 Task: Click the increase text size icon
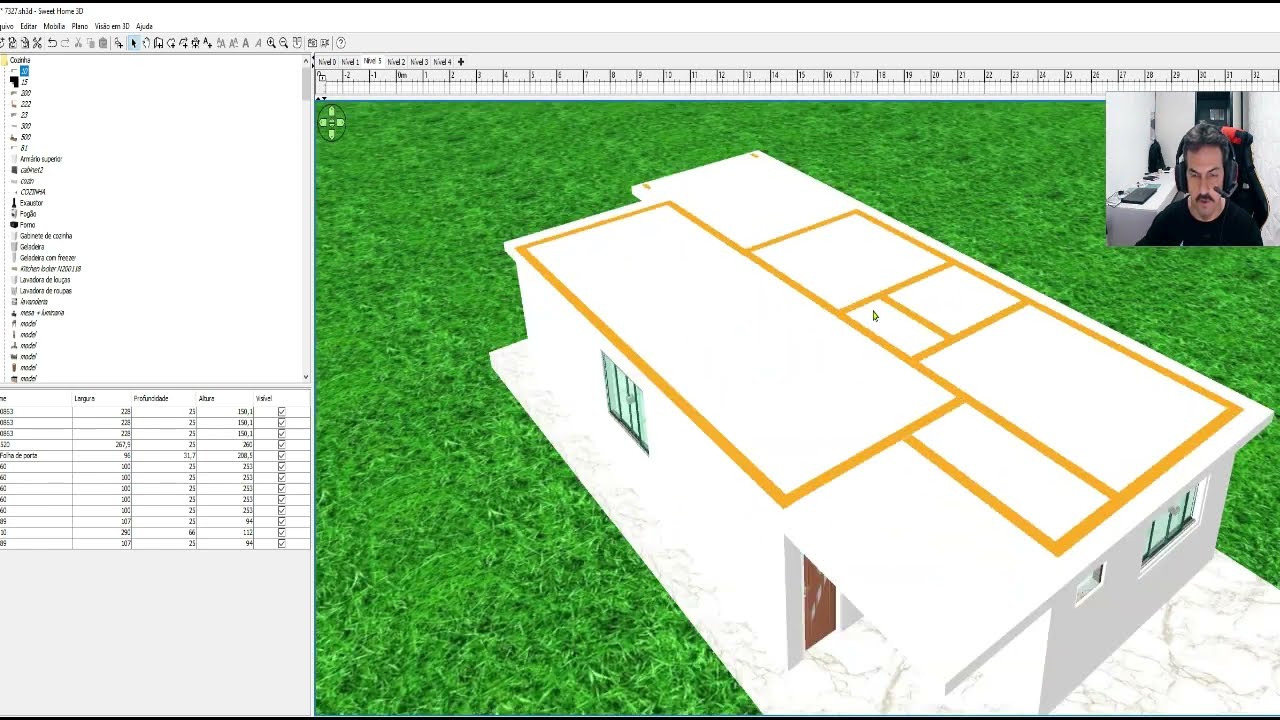coord(220,43)
